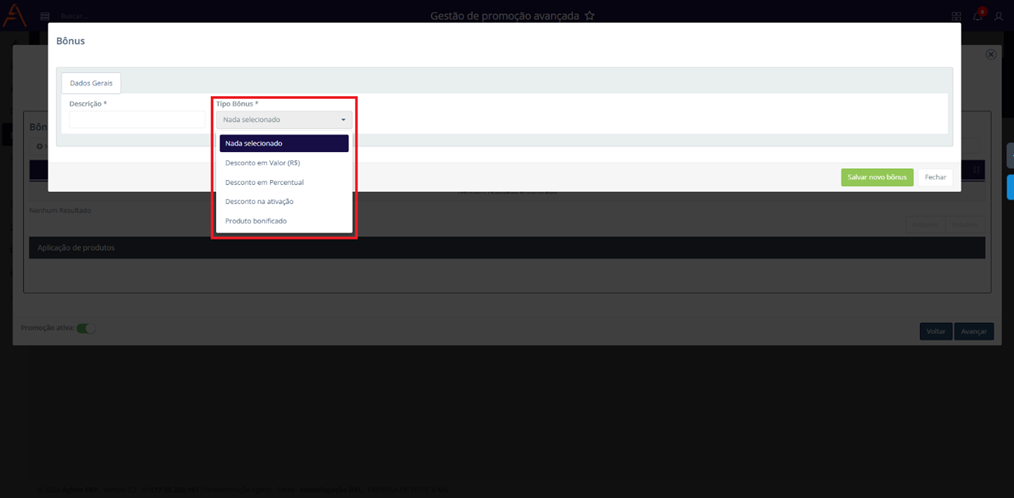1014x498 pixels.
Task: Select Produto bonificado bonus type
Action: tap(256, 220)
